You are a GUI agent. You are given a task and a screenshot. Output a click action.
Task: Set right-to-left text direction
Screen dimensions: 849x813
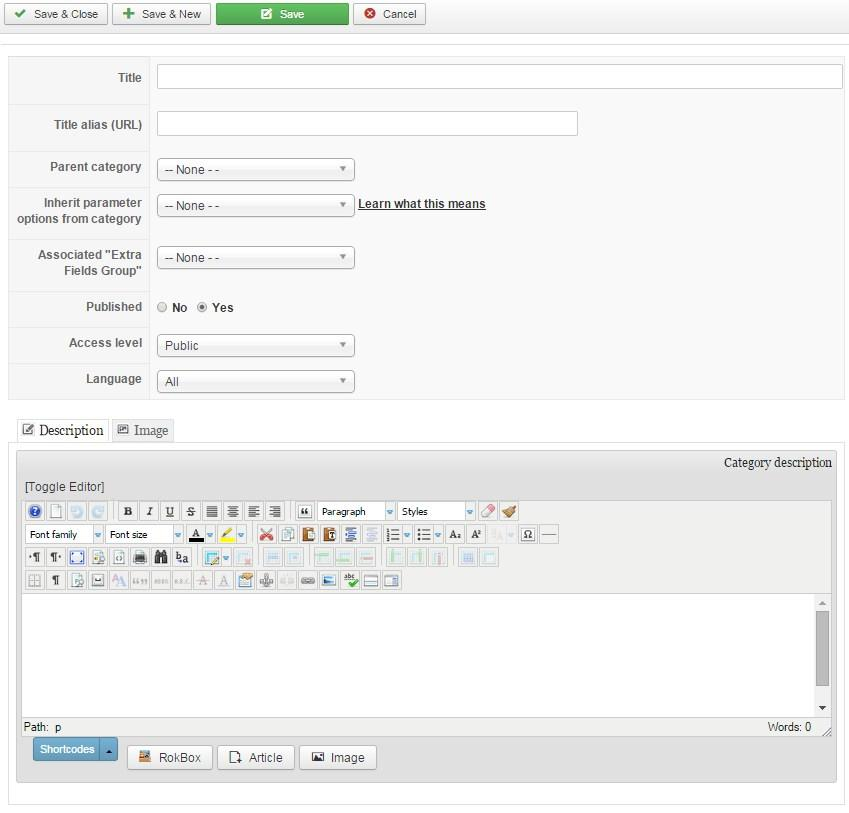click(x=56, y=558)
